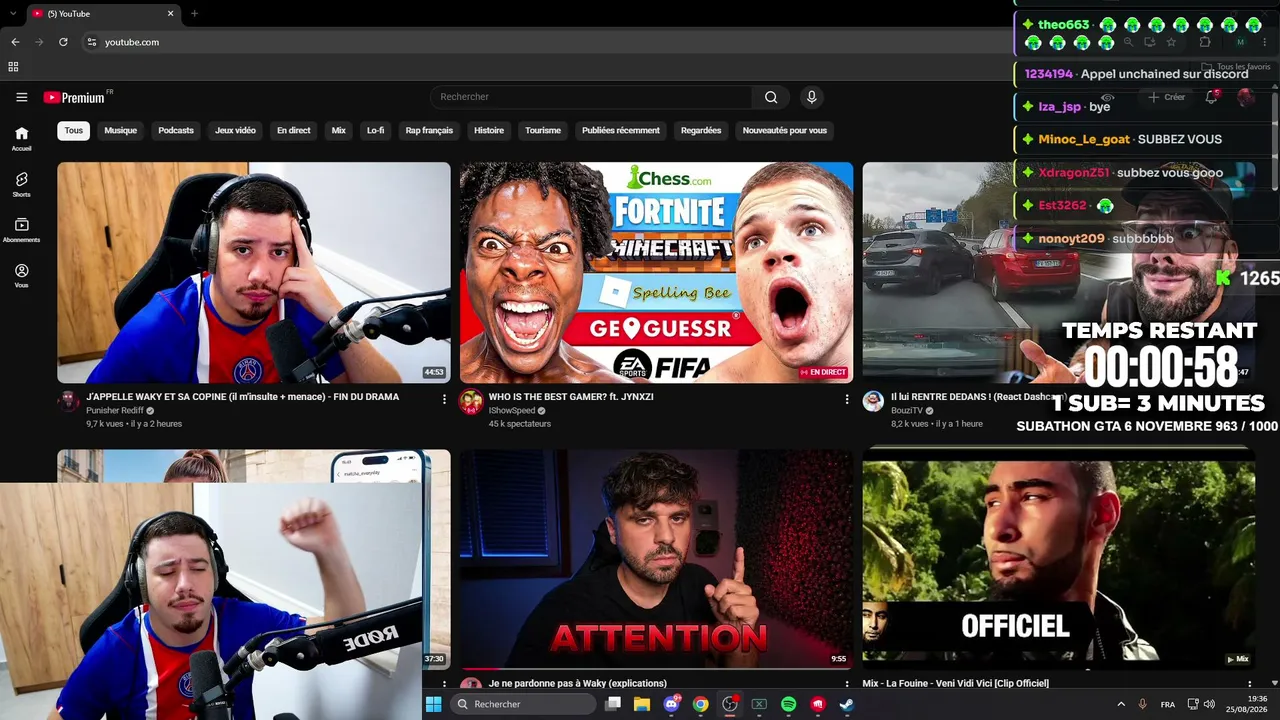Viewport: 1280px width, 720px height.
Task: Play the Chess.com Fortnite live stream thumbnail
Action: (656, 272)
